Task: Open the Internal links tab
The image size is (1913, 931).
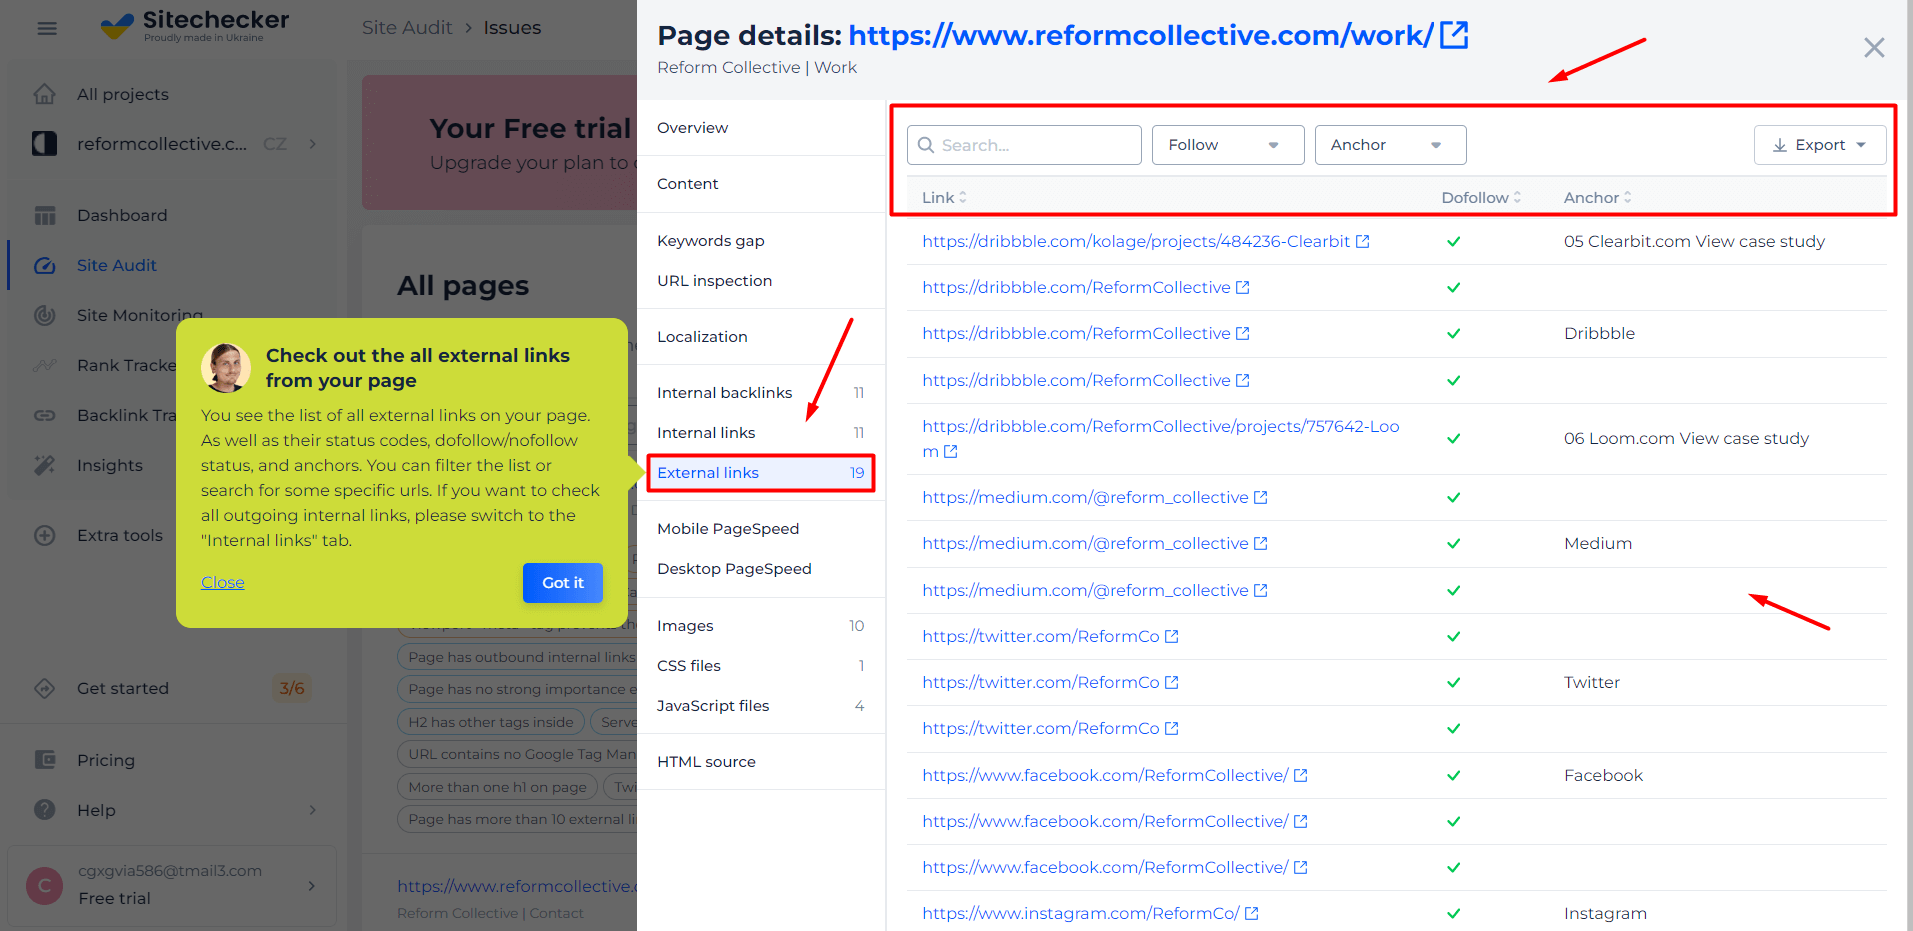Action: click(x=761, y=433)
